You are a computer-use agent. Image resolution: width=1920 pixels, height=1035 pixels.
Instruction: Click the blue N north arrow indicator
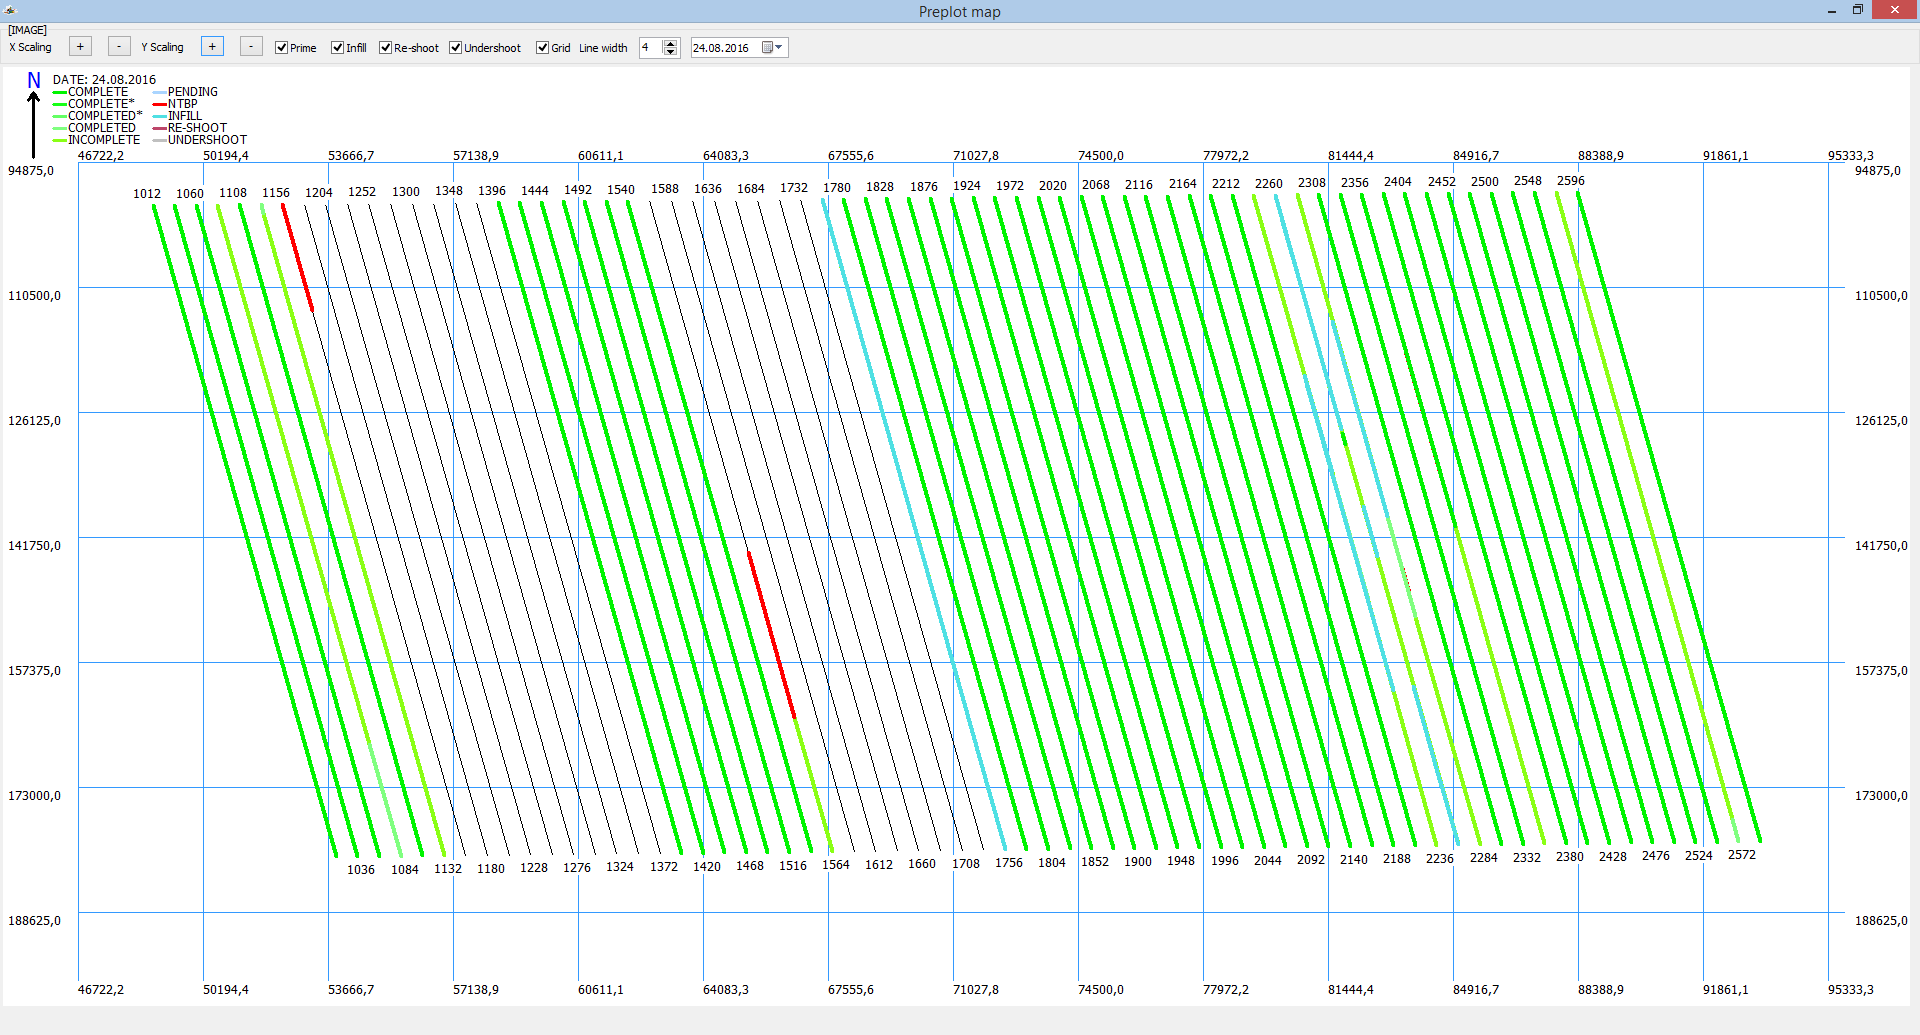pos(34,81)
